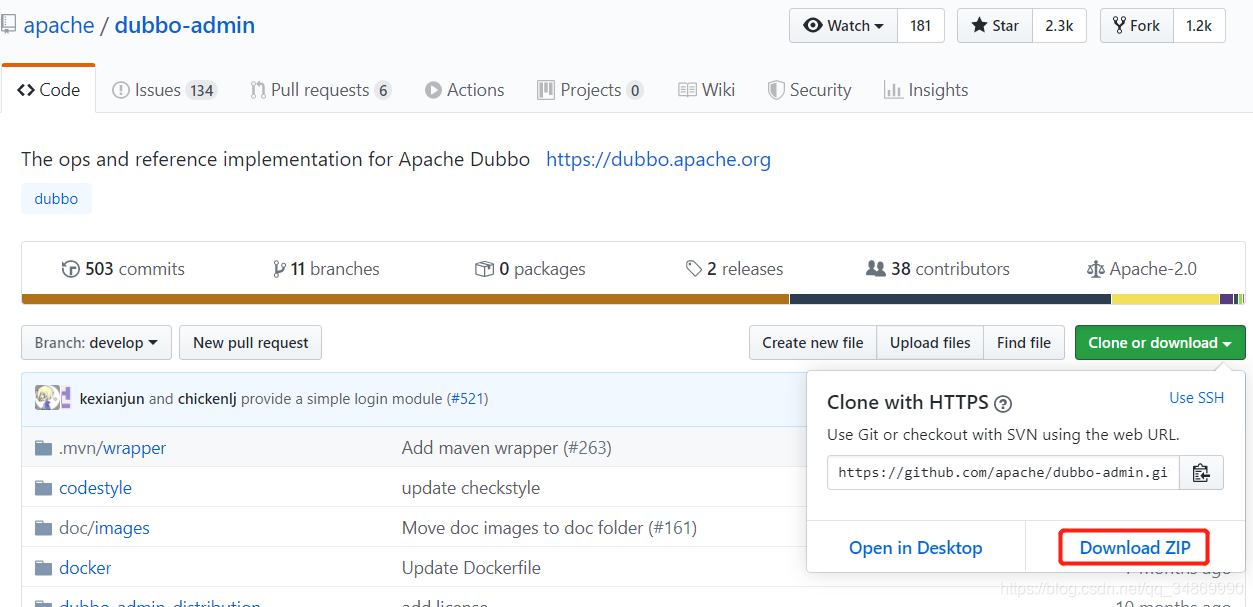Click the Wiki book icon
Image resolution: width=1253 pixels, height=607 pixels.
(x=687, y=90)
